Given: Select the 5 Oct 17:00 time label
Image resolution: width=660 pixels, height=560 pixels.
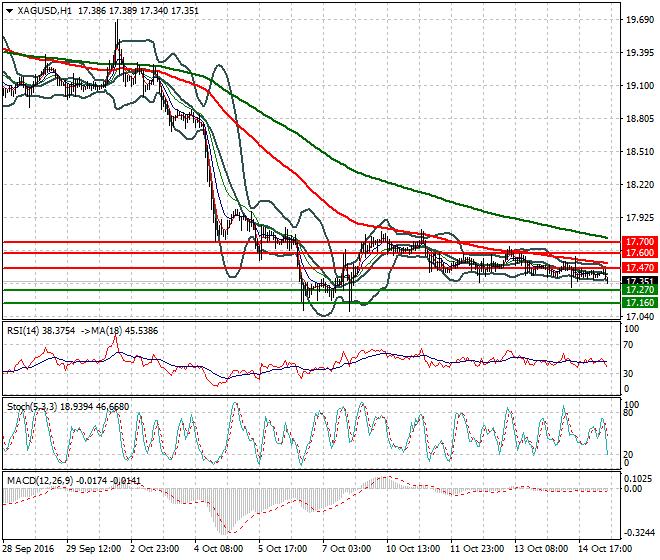Looking at the screenshot, I should tap(282, 549).
